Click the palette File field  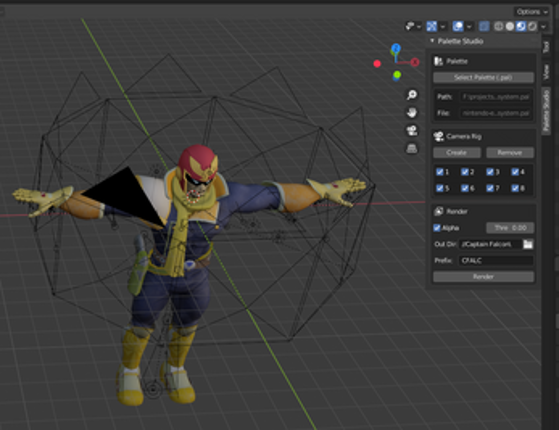point(496,113)
